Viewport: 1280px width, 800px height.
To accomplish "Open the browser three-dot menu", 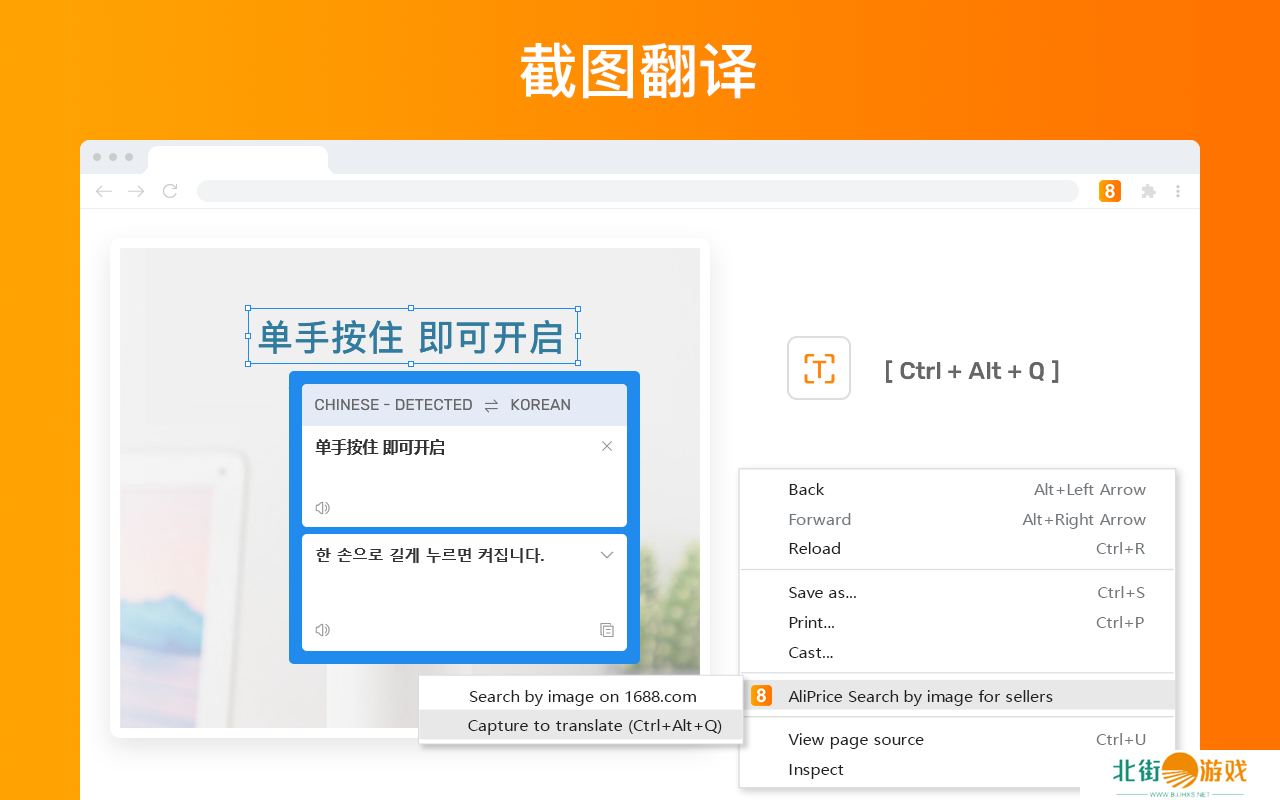I will tap(1178, 191).
